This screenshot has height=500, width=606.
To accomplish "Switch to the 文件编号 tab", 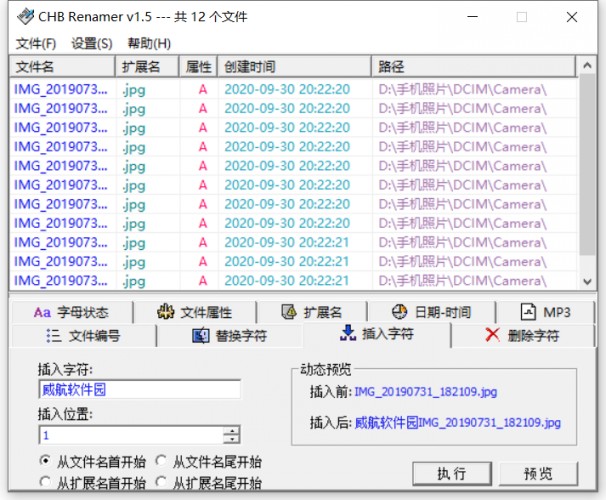I will 83,335.
